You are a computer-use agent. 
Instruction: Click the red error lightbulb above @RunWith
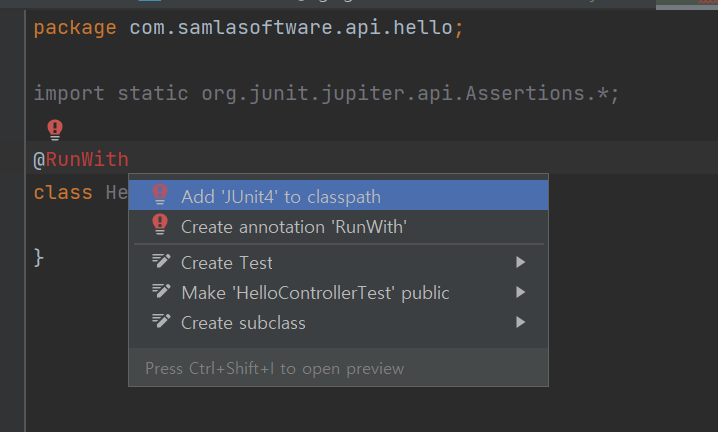point(55,130)
